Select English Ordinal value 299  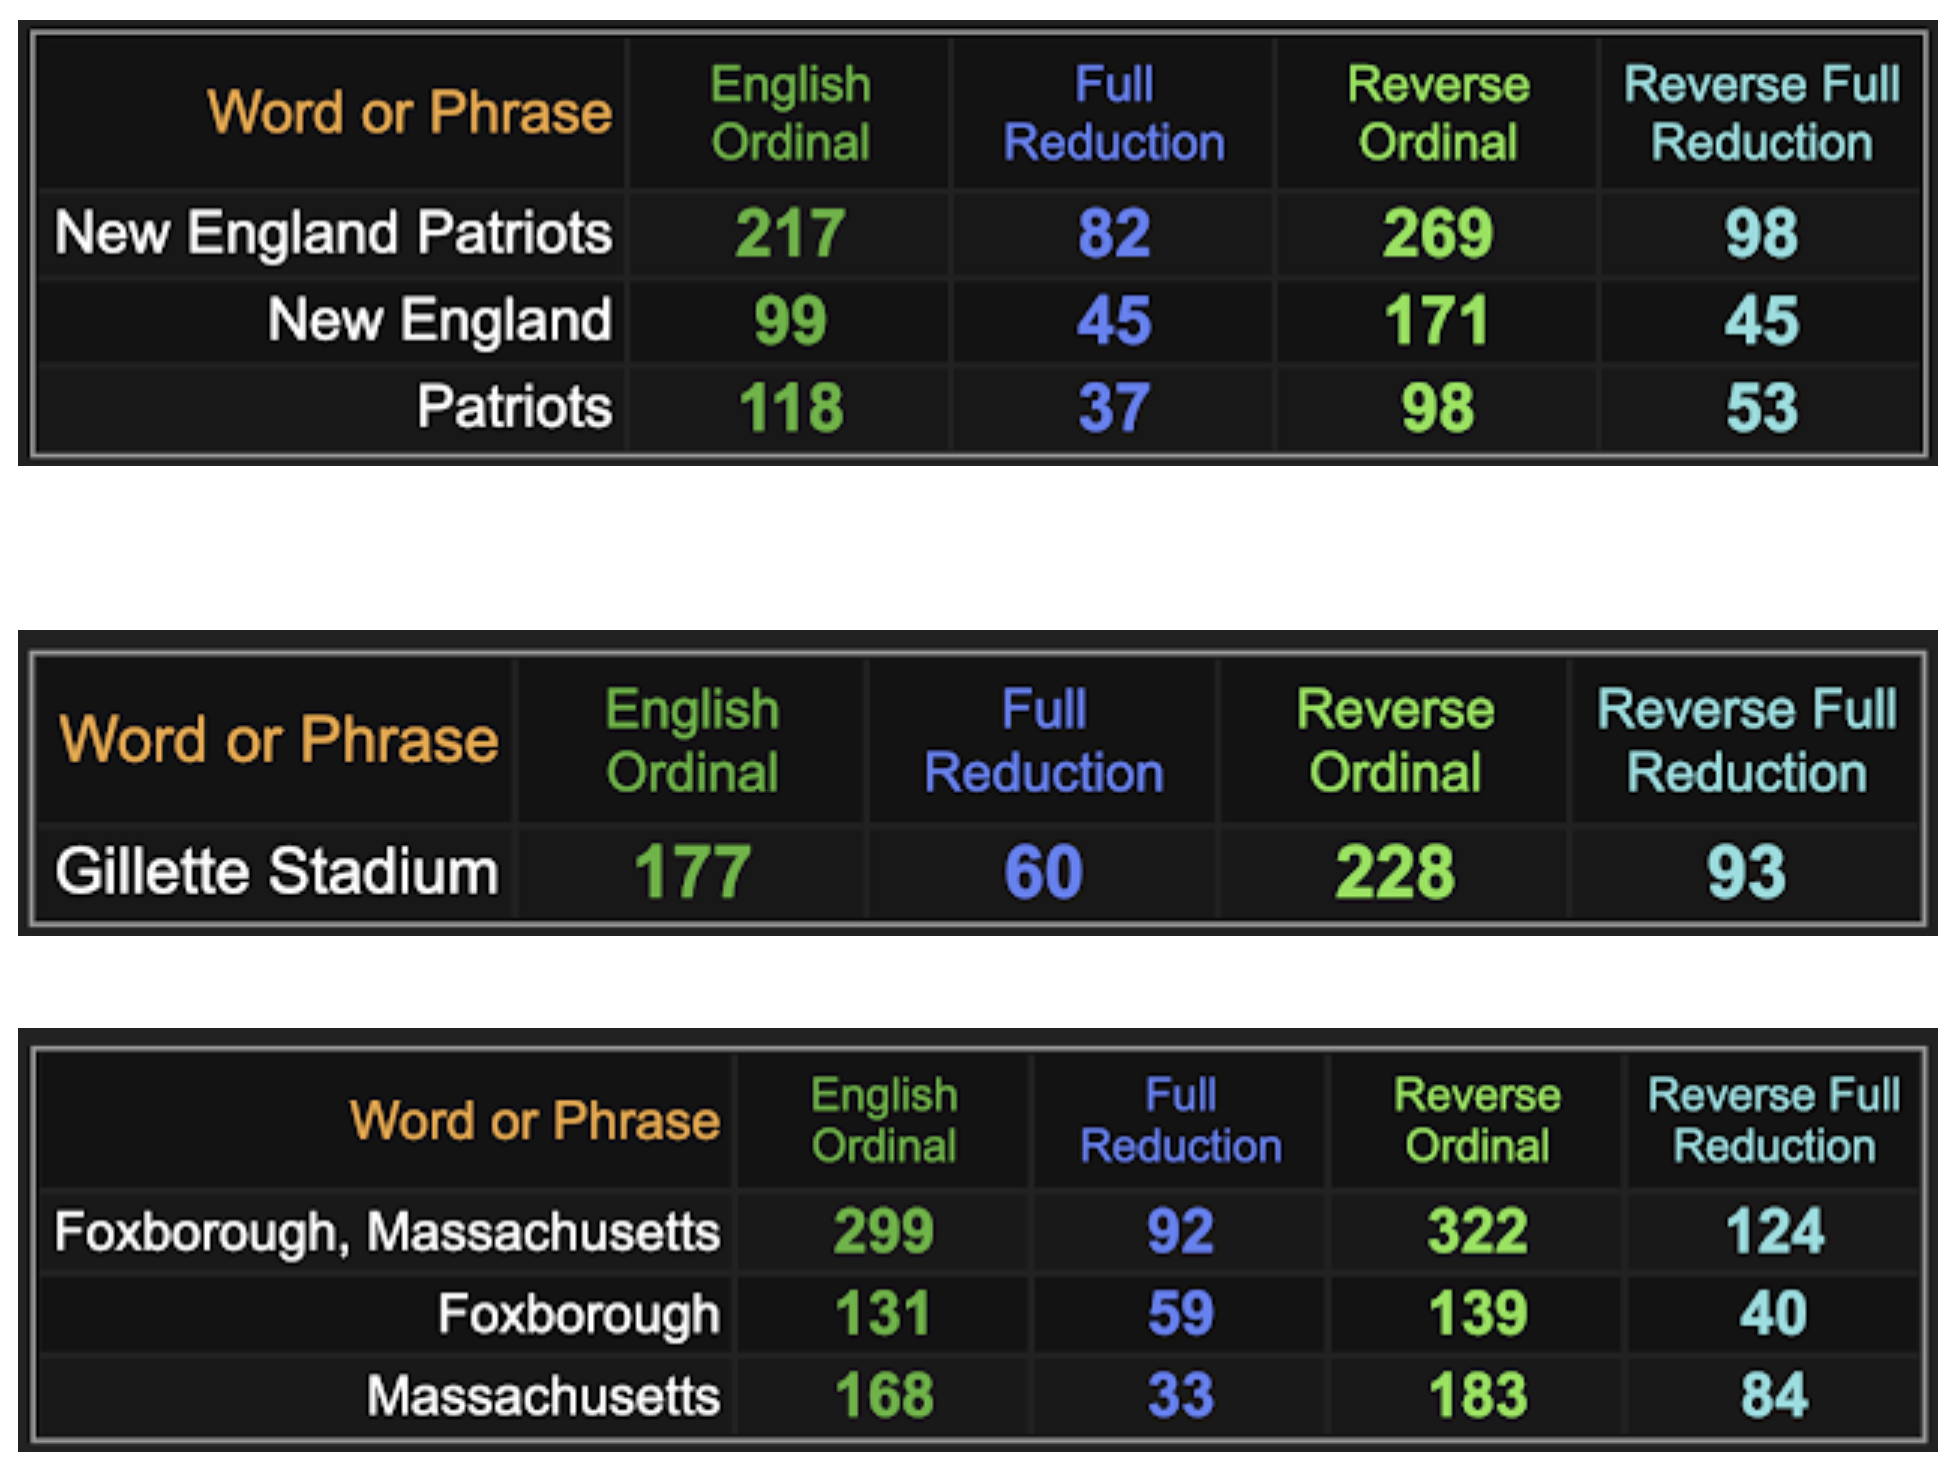pos(884,1231)
